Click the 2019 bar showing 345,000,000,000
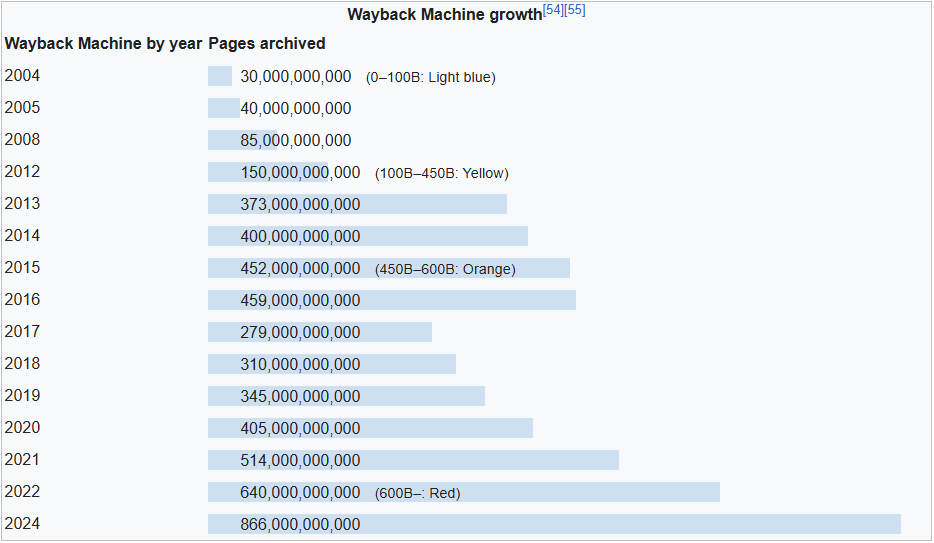Screen dimensions: 934x543 [x=346, y=396]
